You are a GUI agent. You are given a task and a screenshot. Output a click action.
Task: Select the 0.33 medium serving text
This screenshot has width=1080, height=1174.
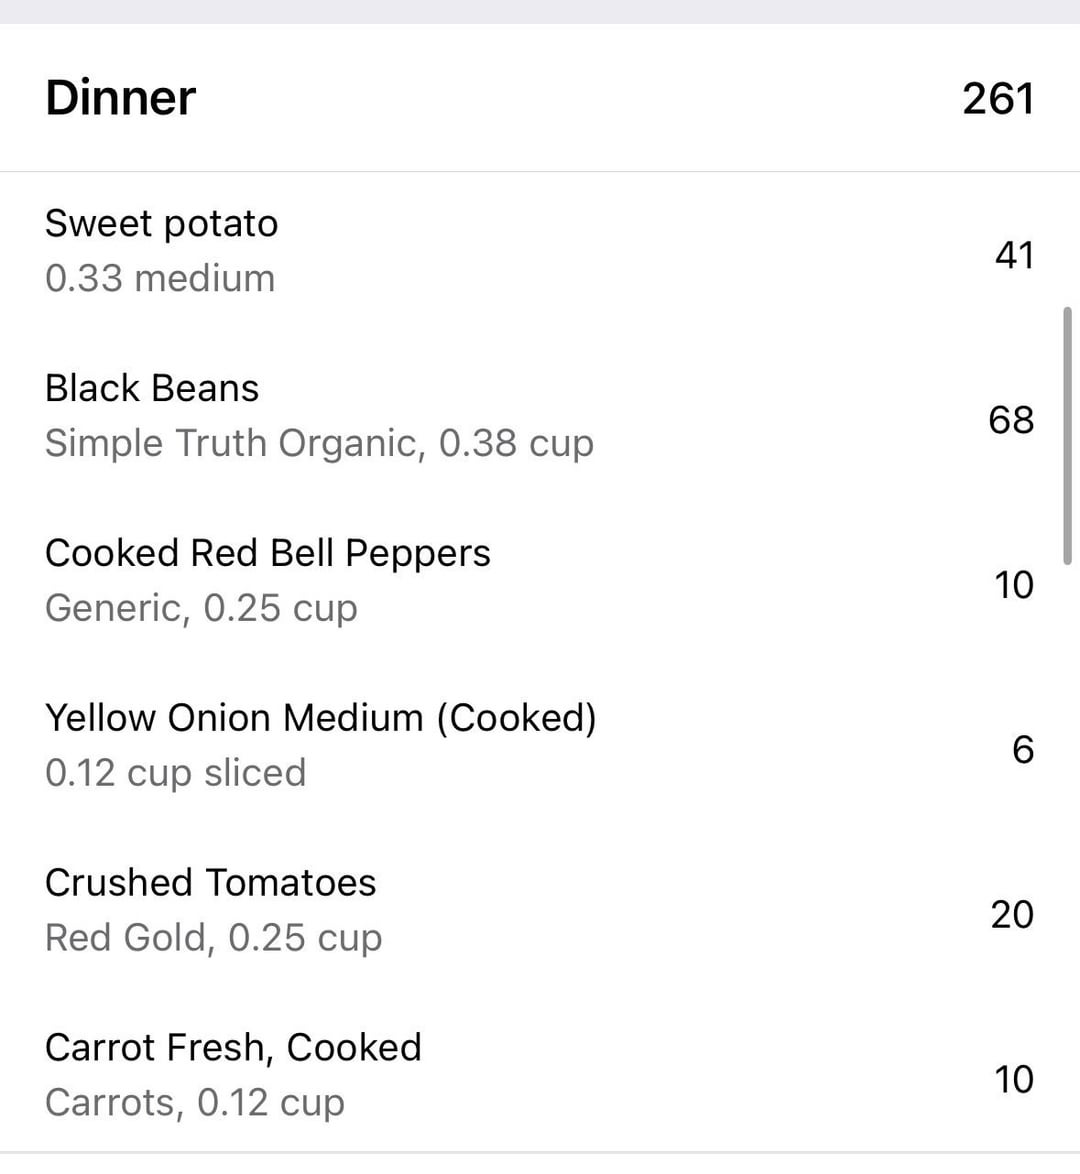tap(160, 278)
